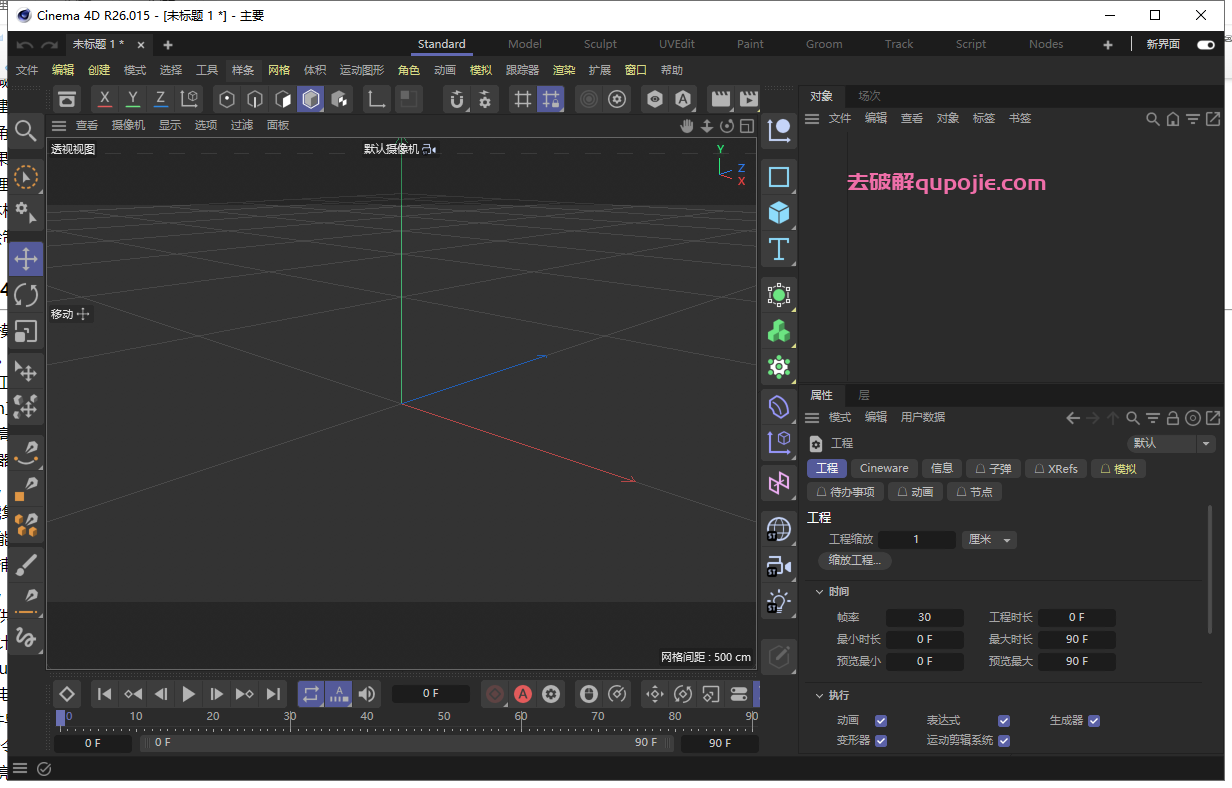The image size is (1232, 788).
Task: Click the home icon in Object Manager
Action: coord(1173,118)
